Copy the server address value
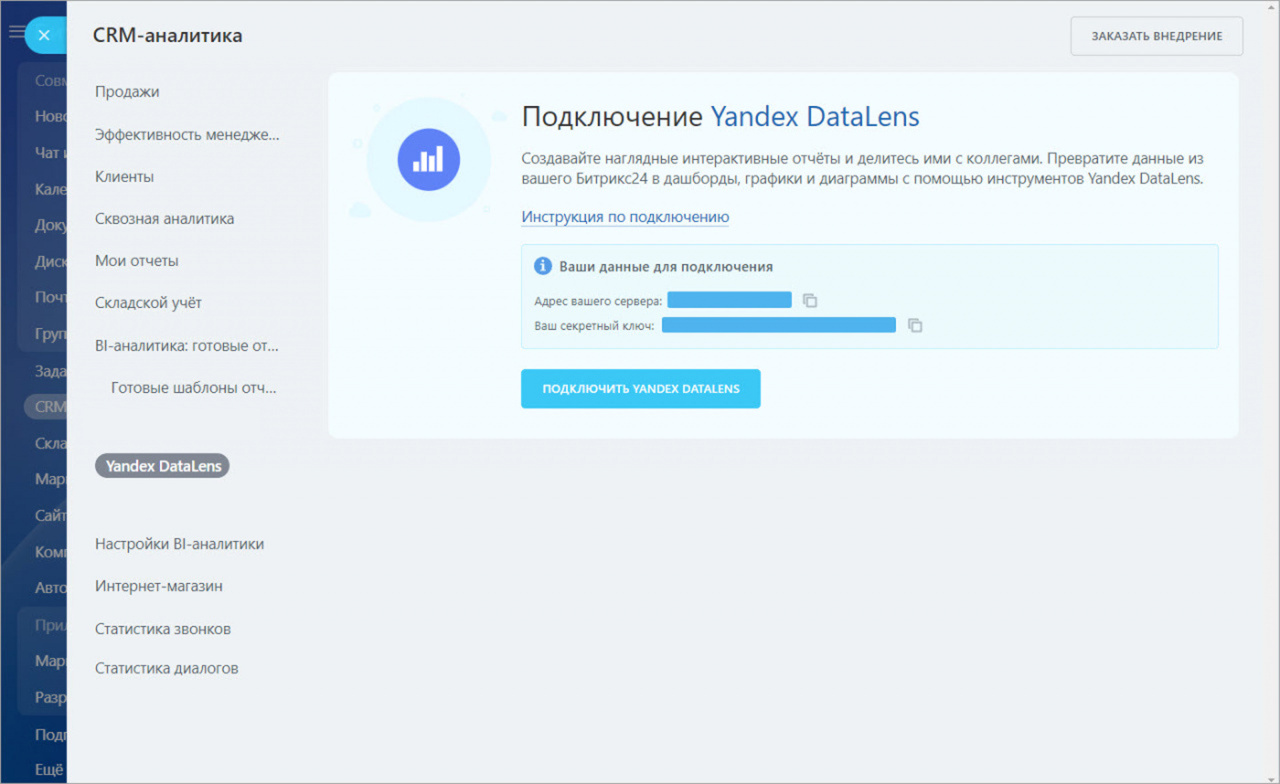Viewport: 1280px width, 784px height. click(x=810, y=300)
